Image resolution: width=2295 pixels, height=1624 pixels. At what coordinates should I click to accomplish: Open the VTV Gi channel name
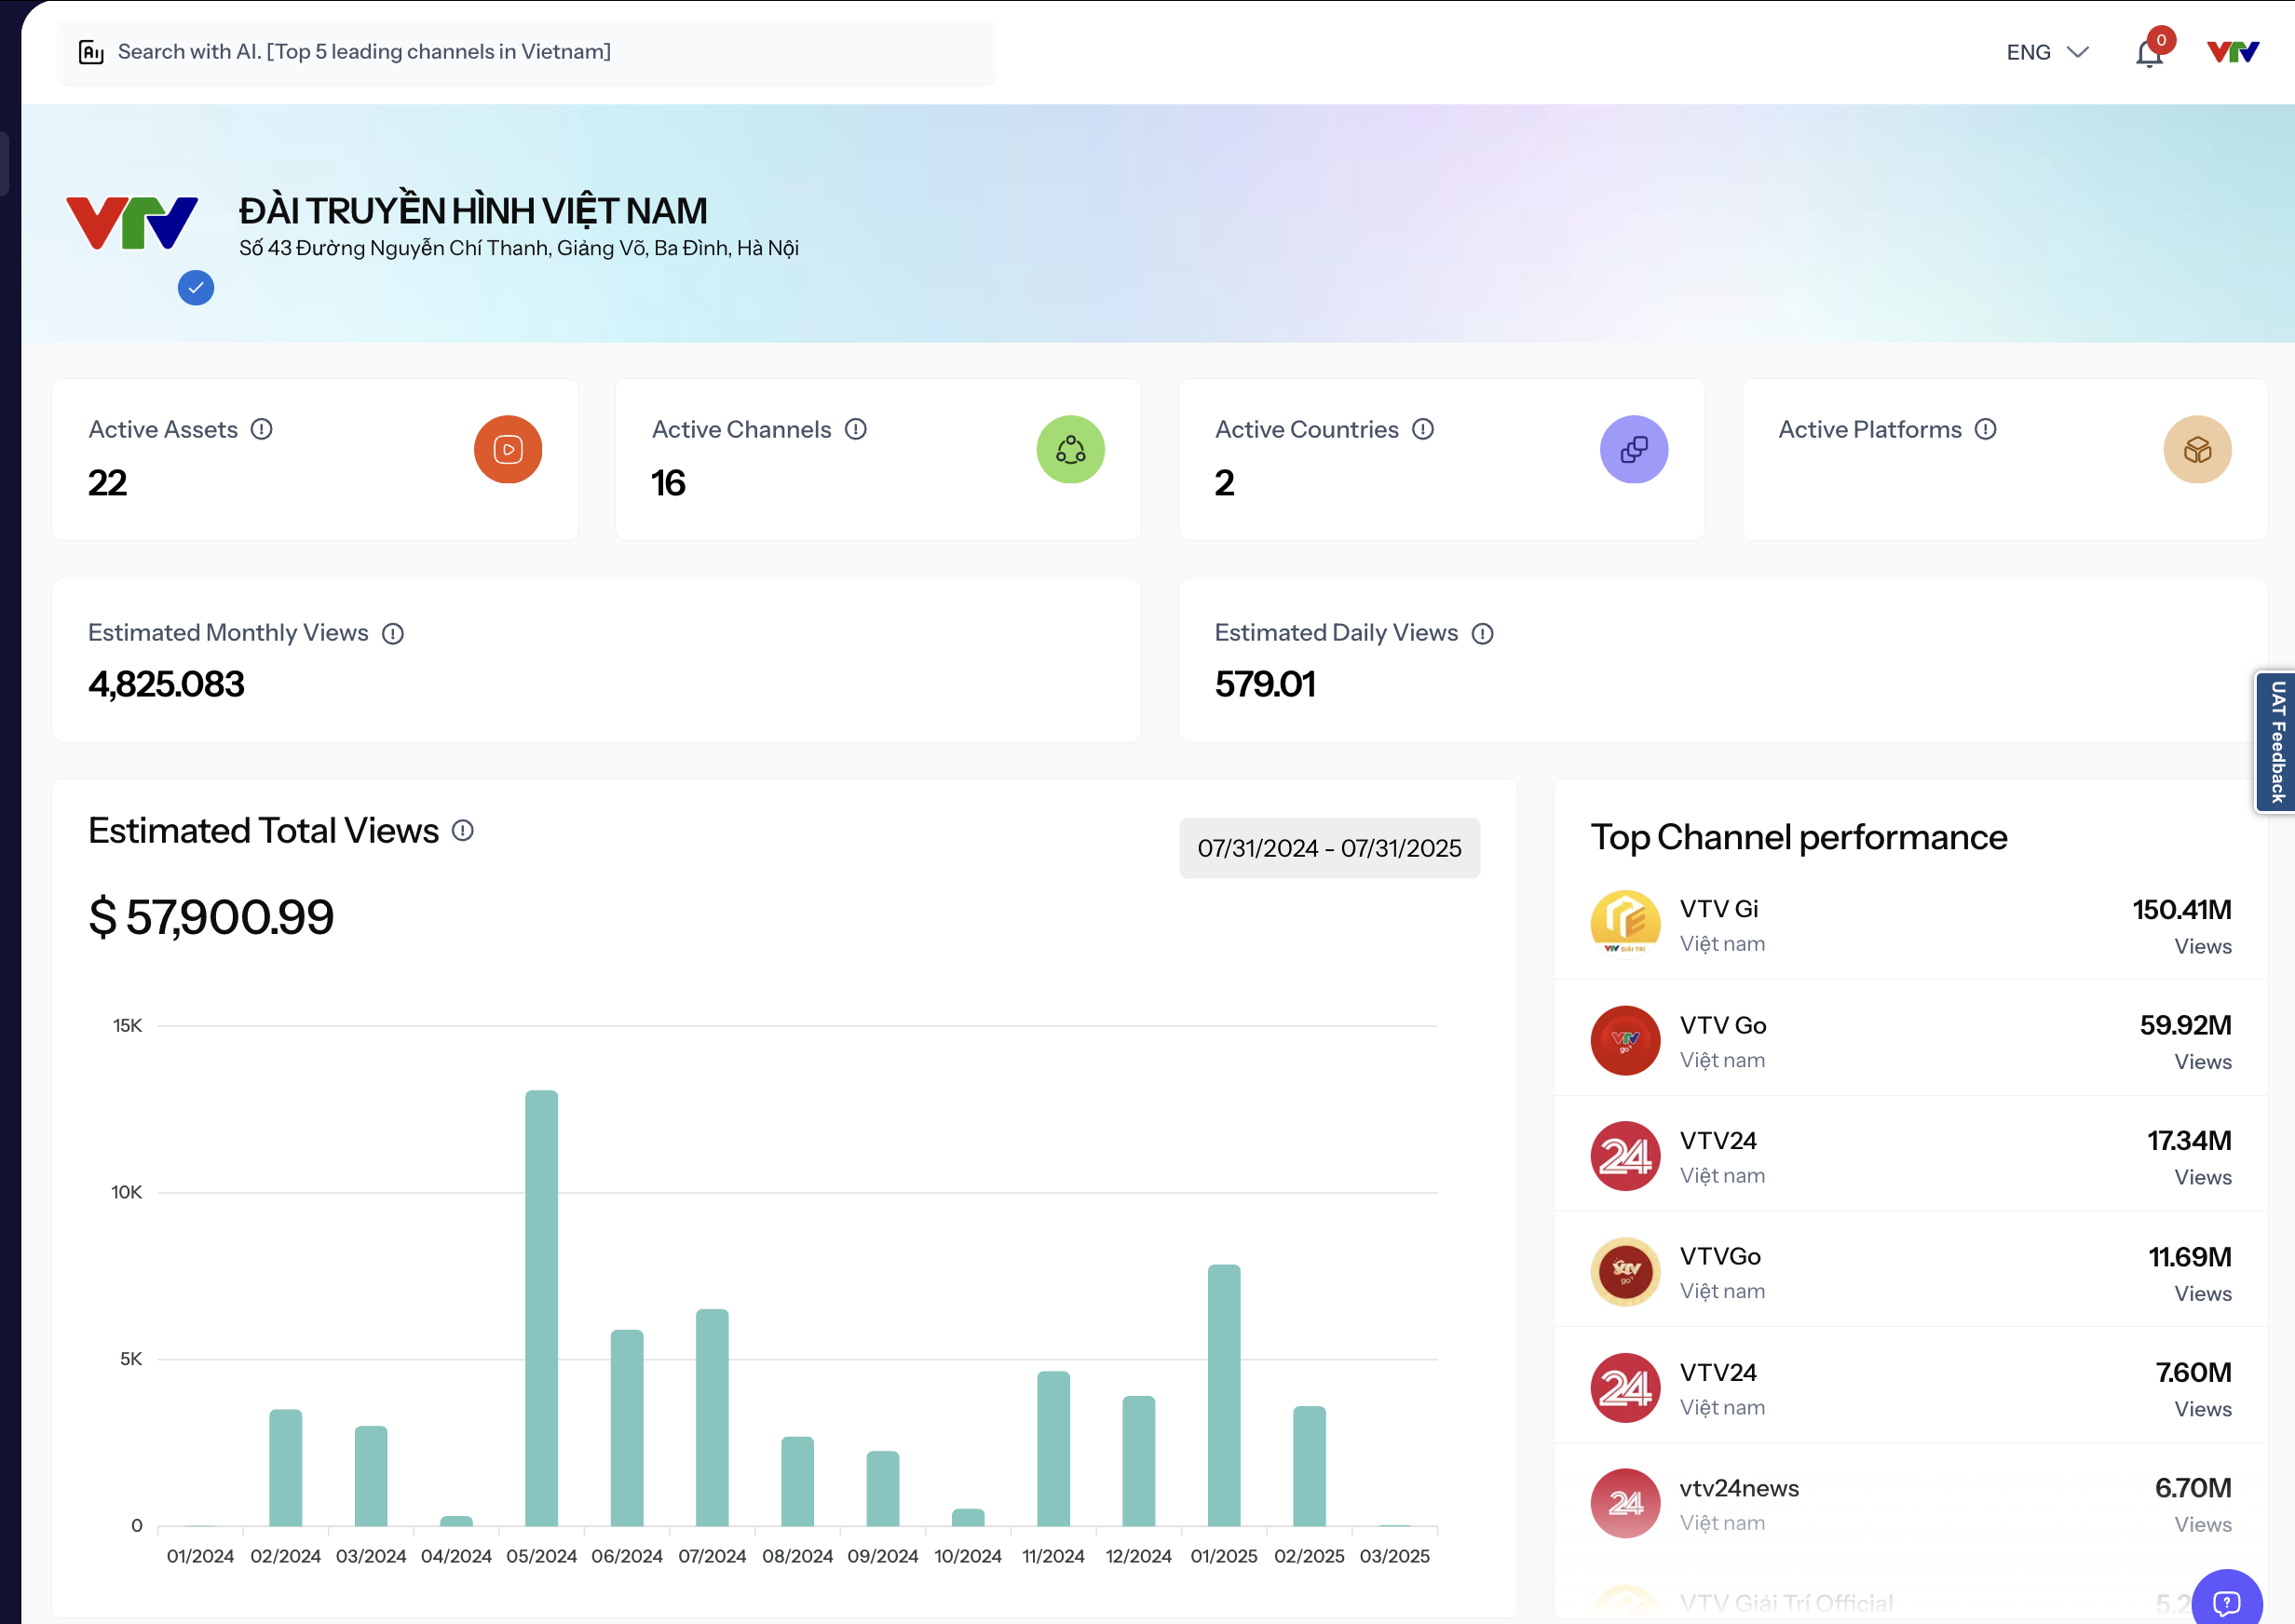coord(1718,908)
